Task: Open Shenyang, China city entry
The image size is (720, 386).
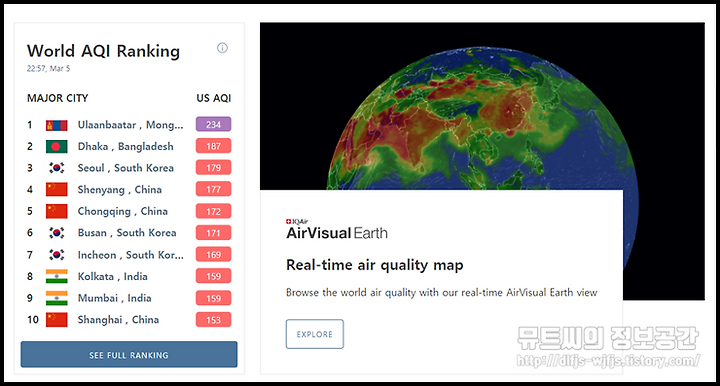Action: point(119,190)
